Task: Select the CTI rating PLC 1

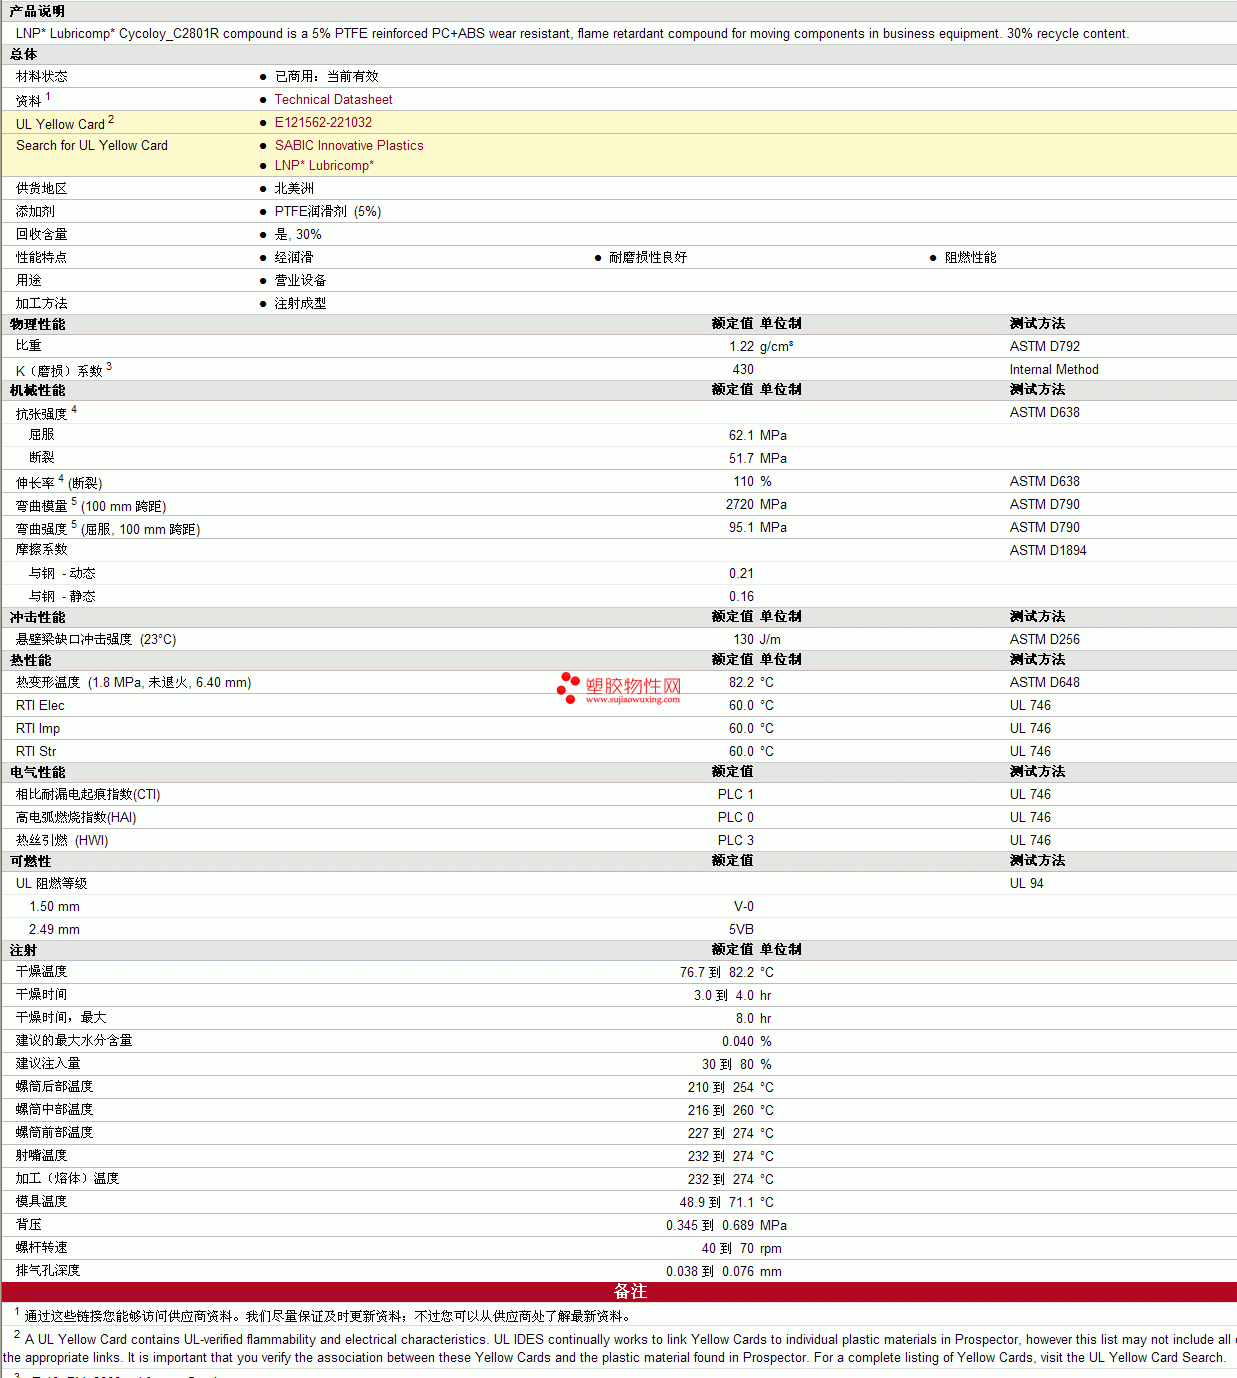Action: point(736,795)
